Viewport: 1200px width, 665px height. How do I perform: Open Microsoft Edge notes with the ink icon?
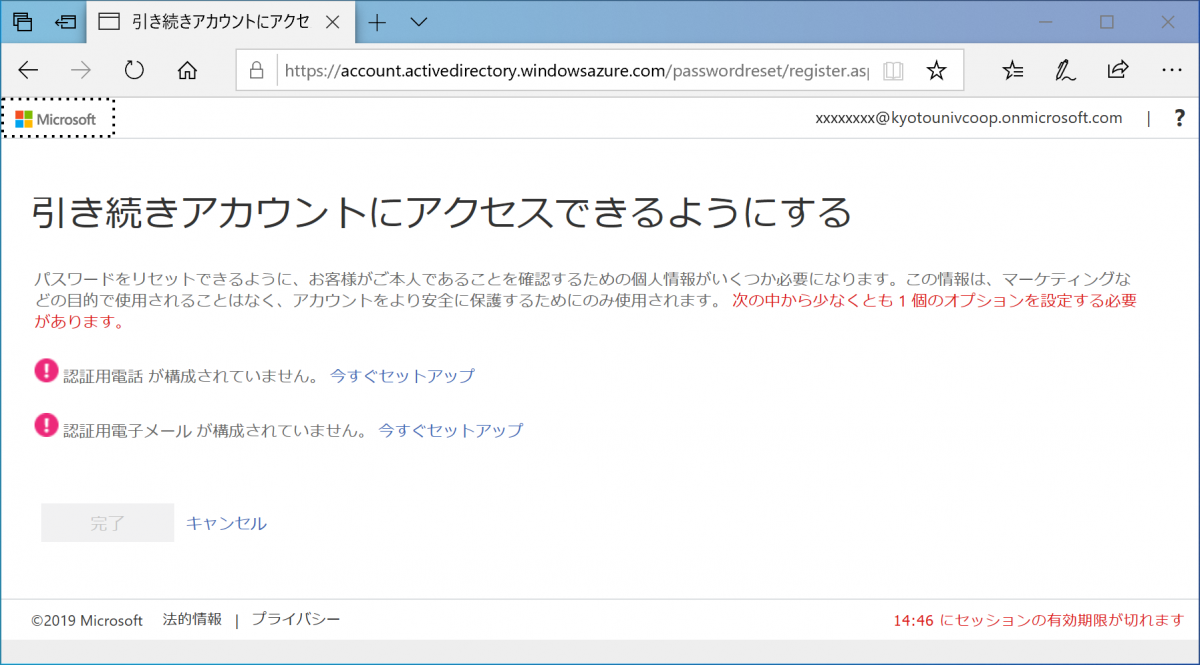pos(1065,70)
